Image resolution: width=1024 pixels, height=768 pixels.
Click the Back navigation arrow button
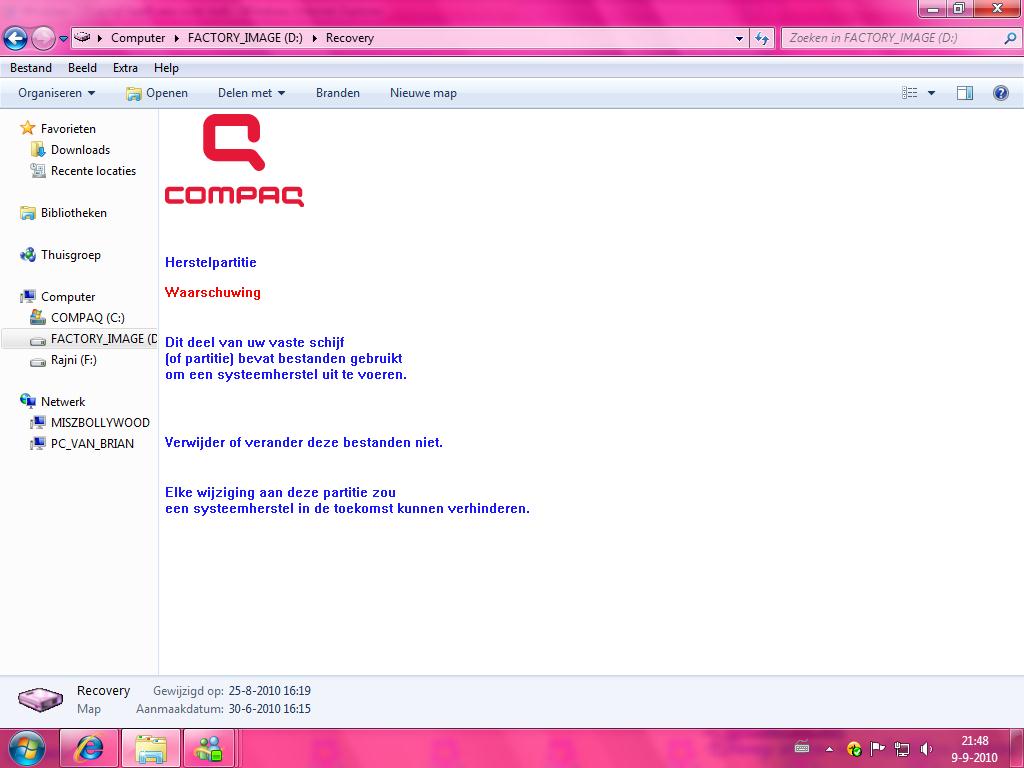(x=16, y=38)
